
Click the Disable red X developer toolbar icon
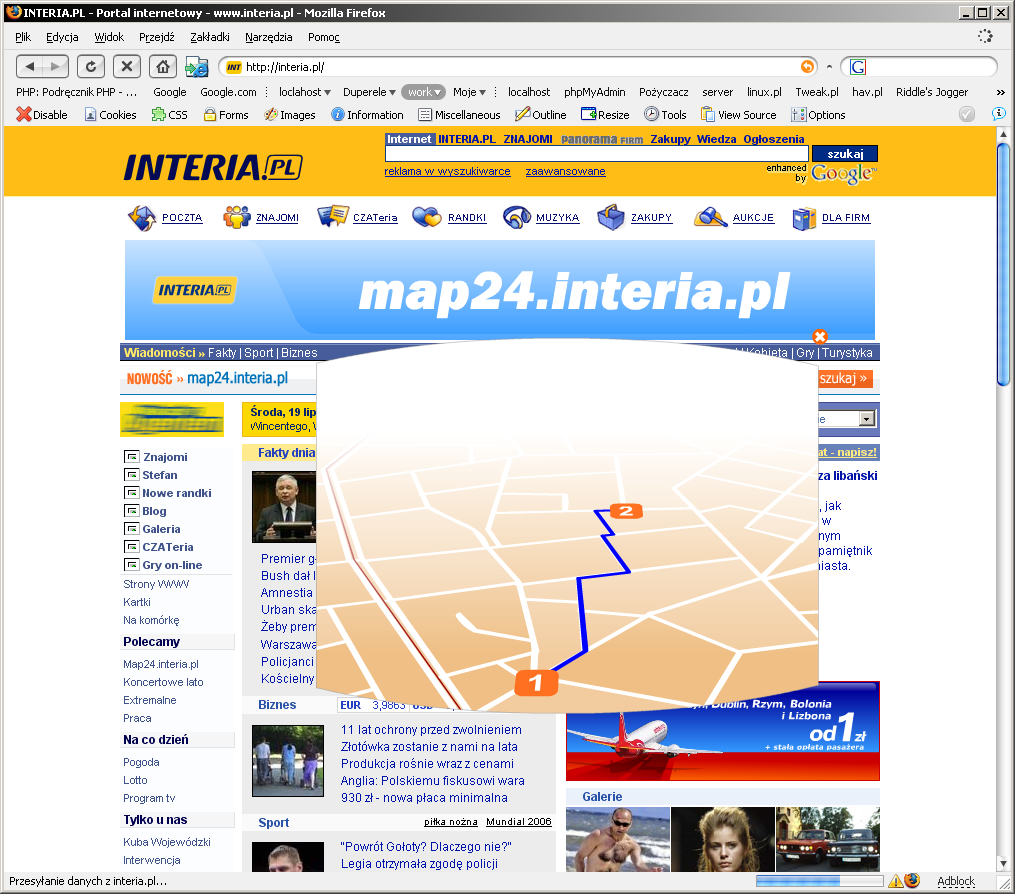[x=24, y=115]
